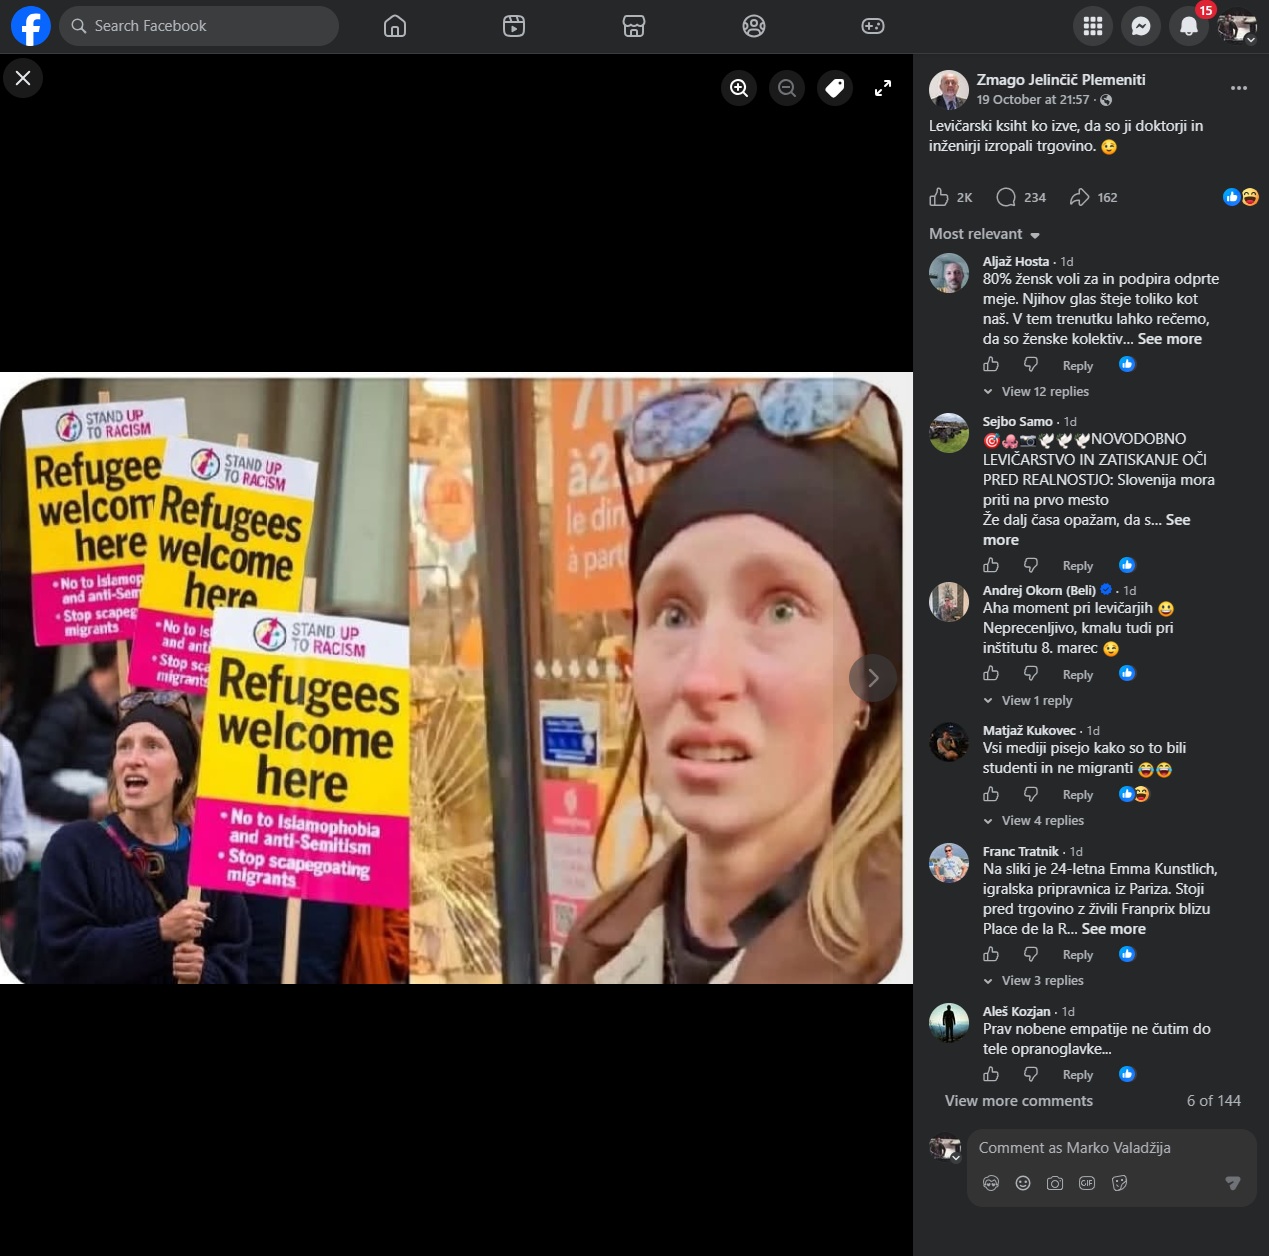The height and width of the screenshot is (1256, 1269).
Task: Reply to Sejbo Samo's comment
Action: point(1078,566)
